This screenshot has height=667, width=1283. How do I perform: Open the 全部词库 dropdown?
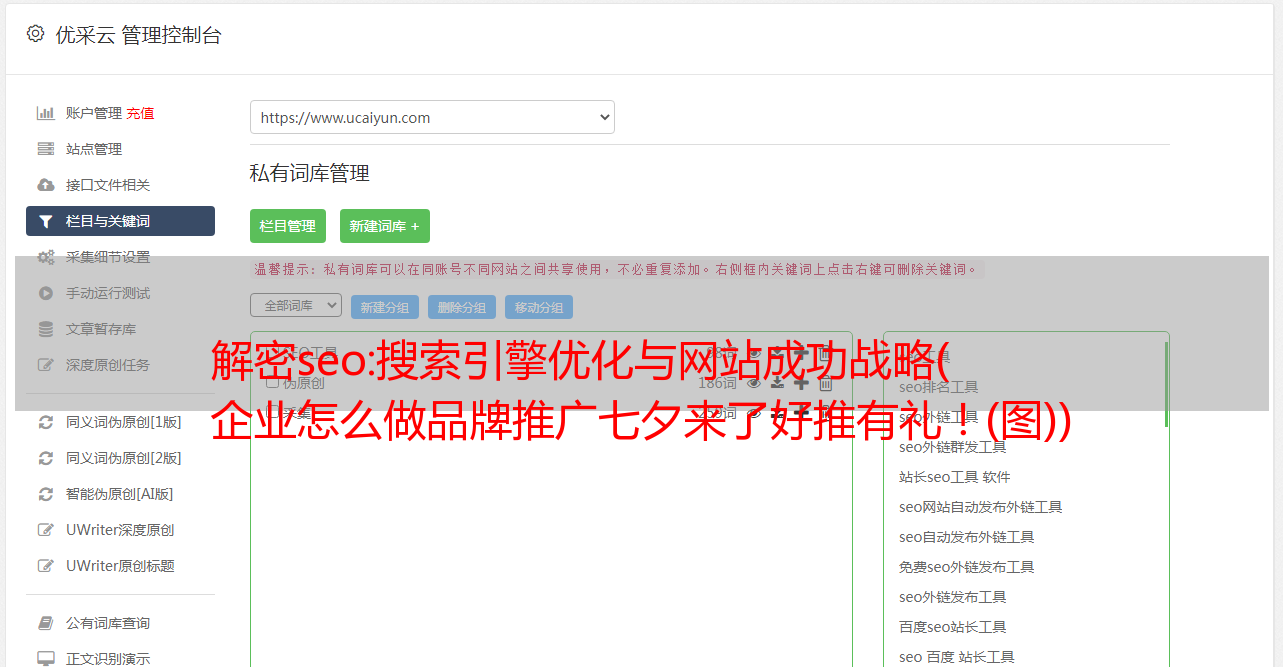(296, 305)
